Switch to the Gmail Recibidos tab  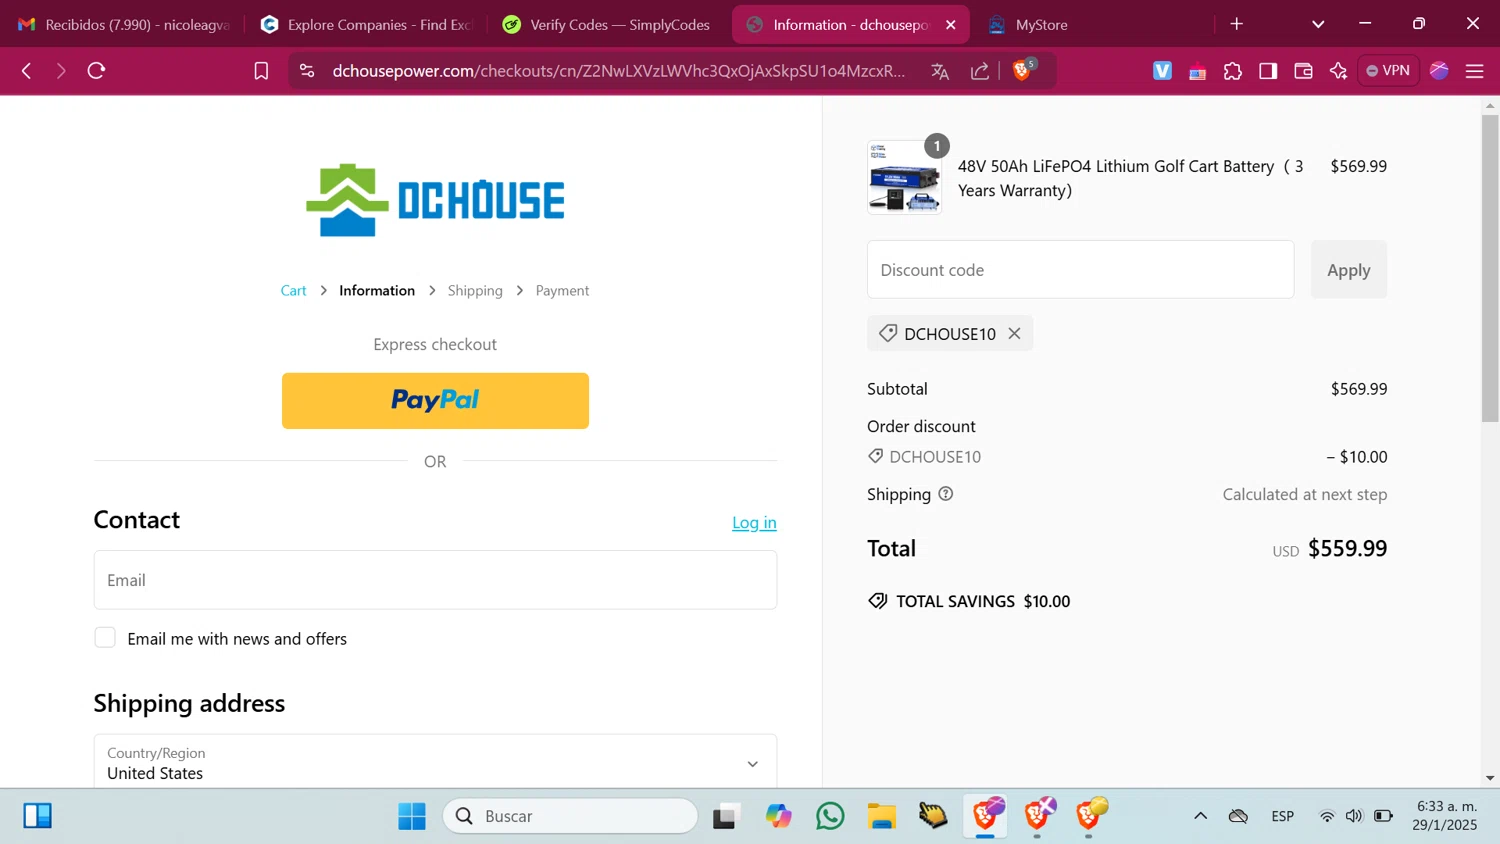[125, 24]
